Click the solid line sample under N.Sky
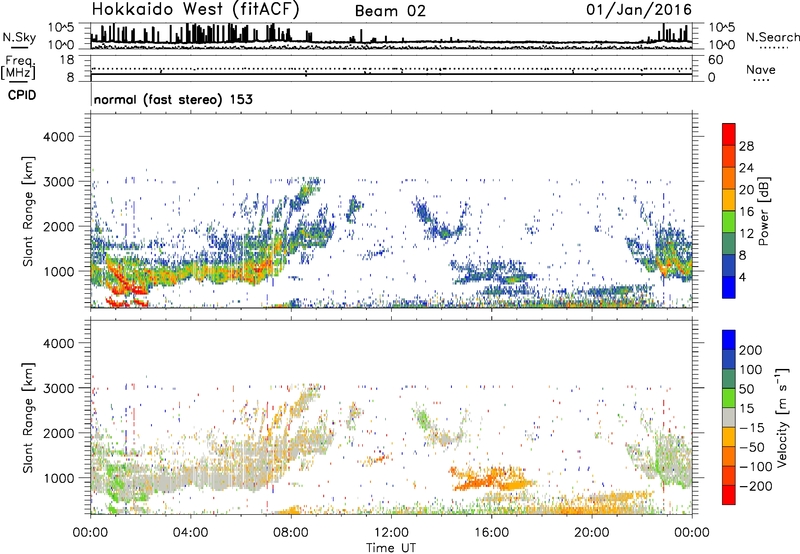Image resolution: width=800 pixels, height=554 pixels. point(19,47)
